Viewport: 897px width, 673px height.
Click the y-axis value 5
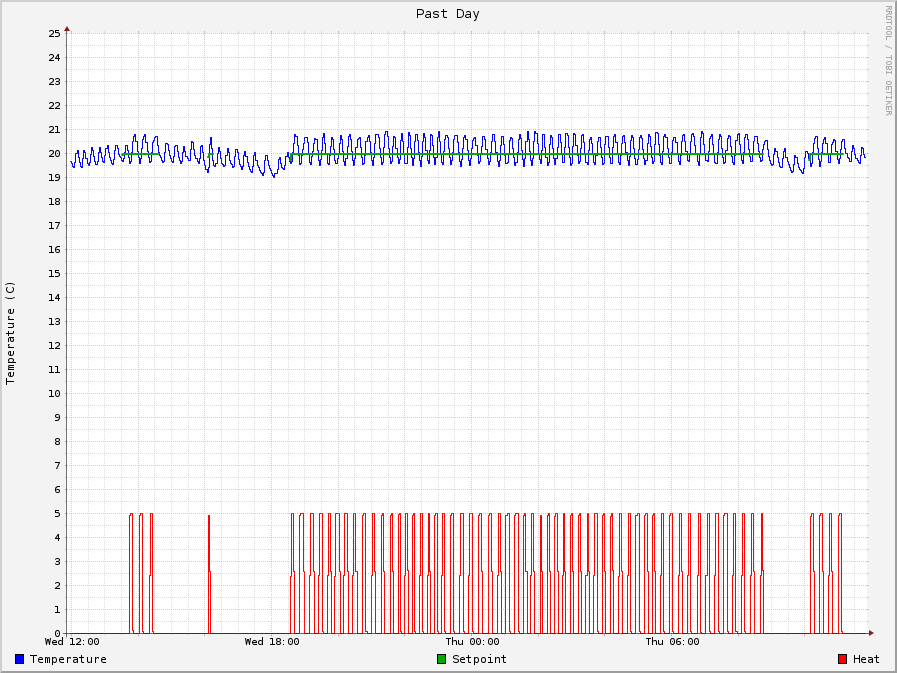[x=57, y=514]
